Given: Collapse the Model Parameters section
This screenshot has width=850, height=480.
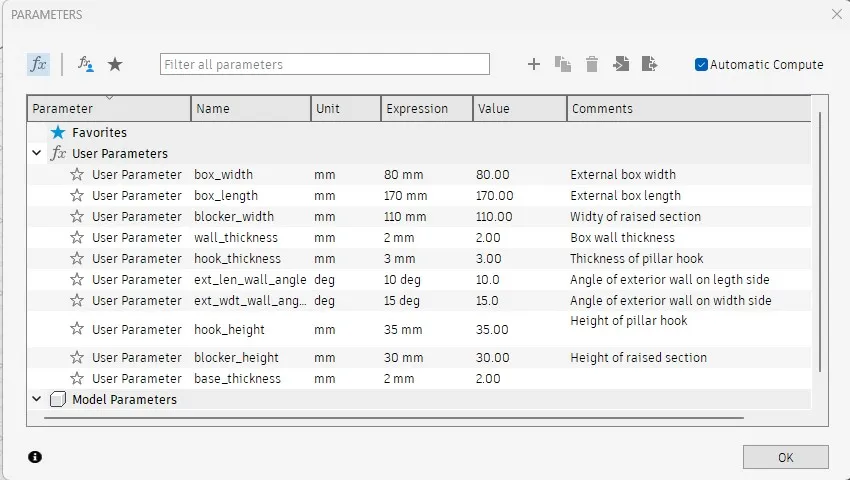Looking at the screenshot, I should point(37,400).
